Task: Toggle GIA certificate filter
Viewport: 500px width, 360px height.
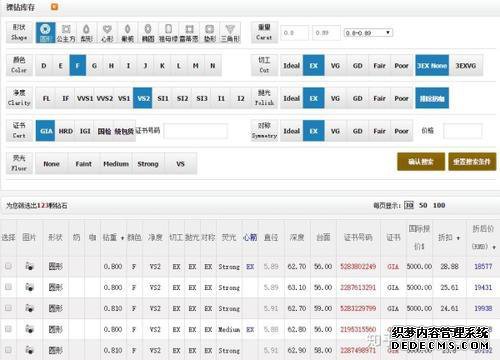Action: tap(46, 131)
